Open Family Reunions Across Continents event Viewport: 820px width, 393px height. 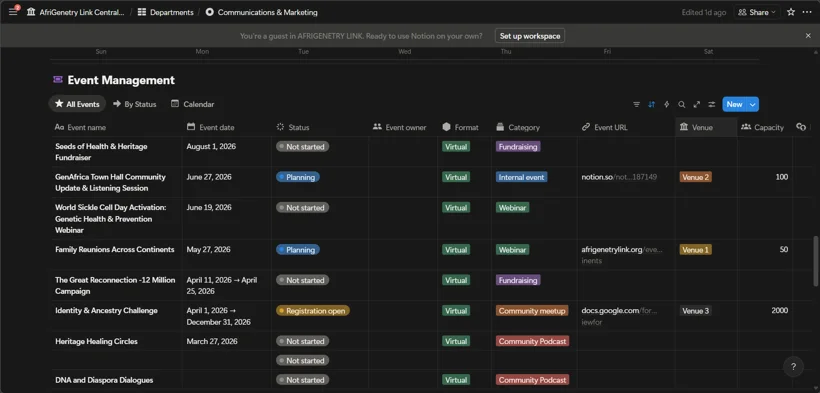click(115, 250)
